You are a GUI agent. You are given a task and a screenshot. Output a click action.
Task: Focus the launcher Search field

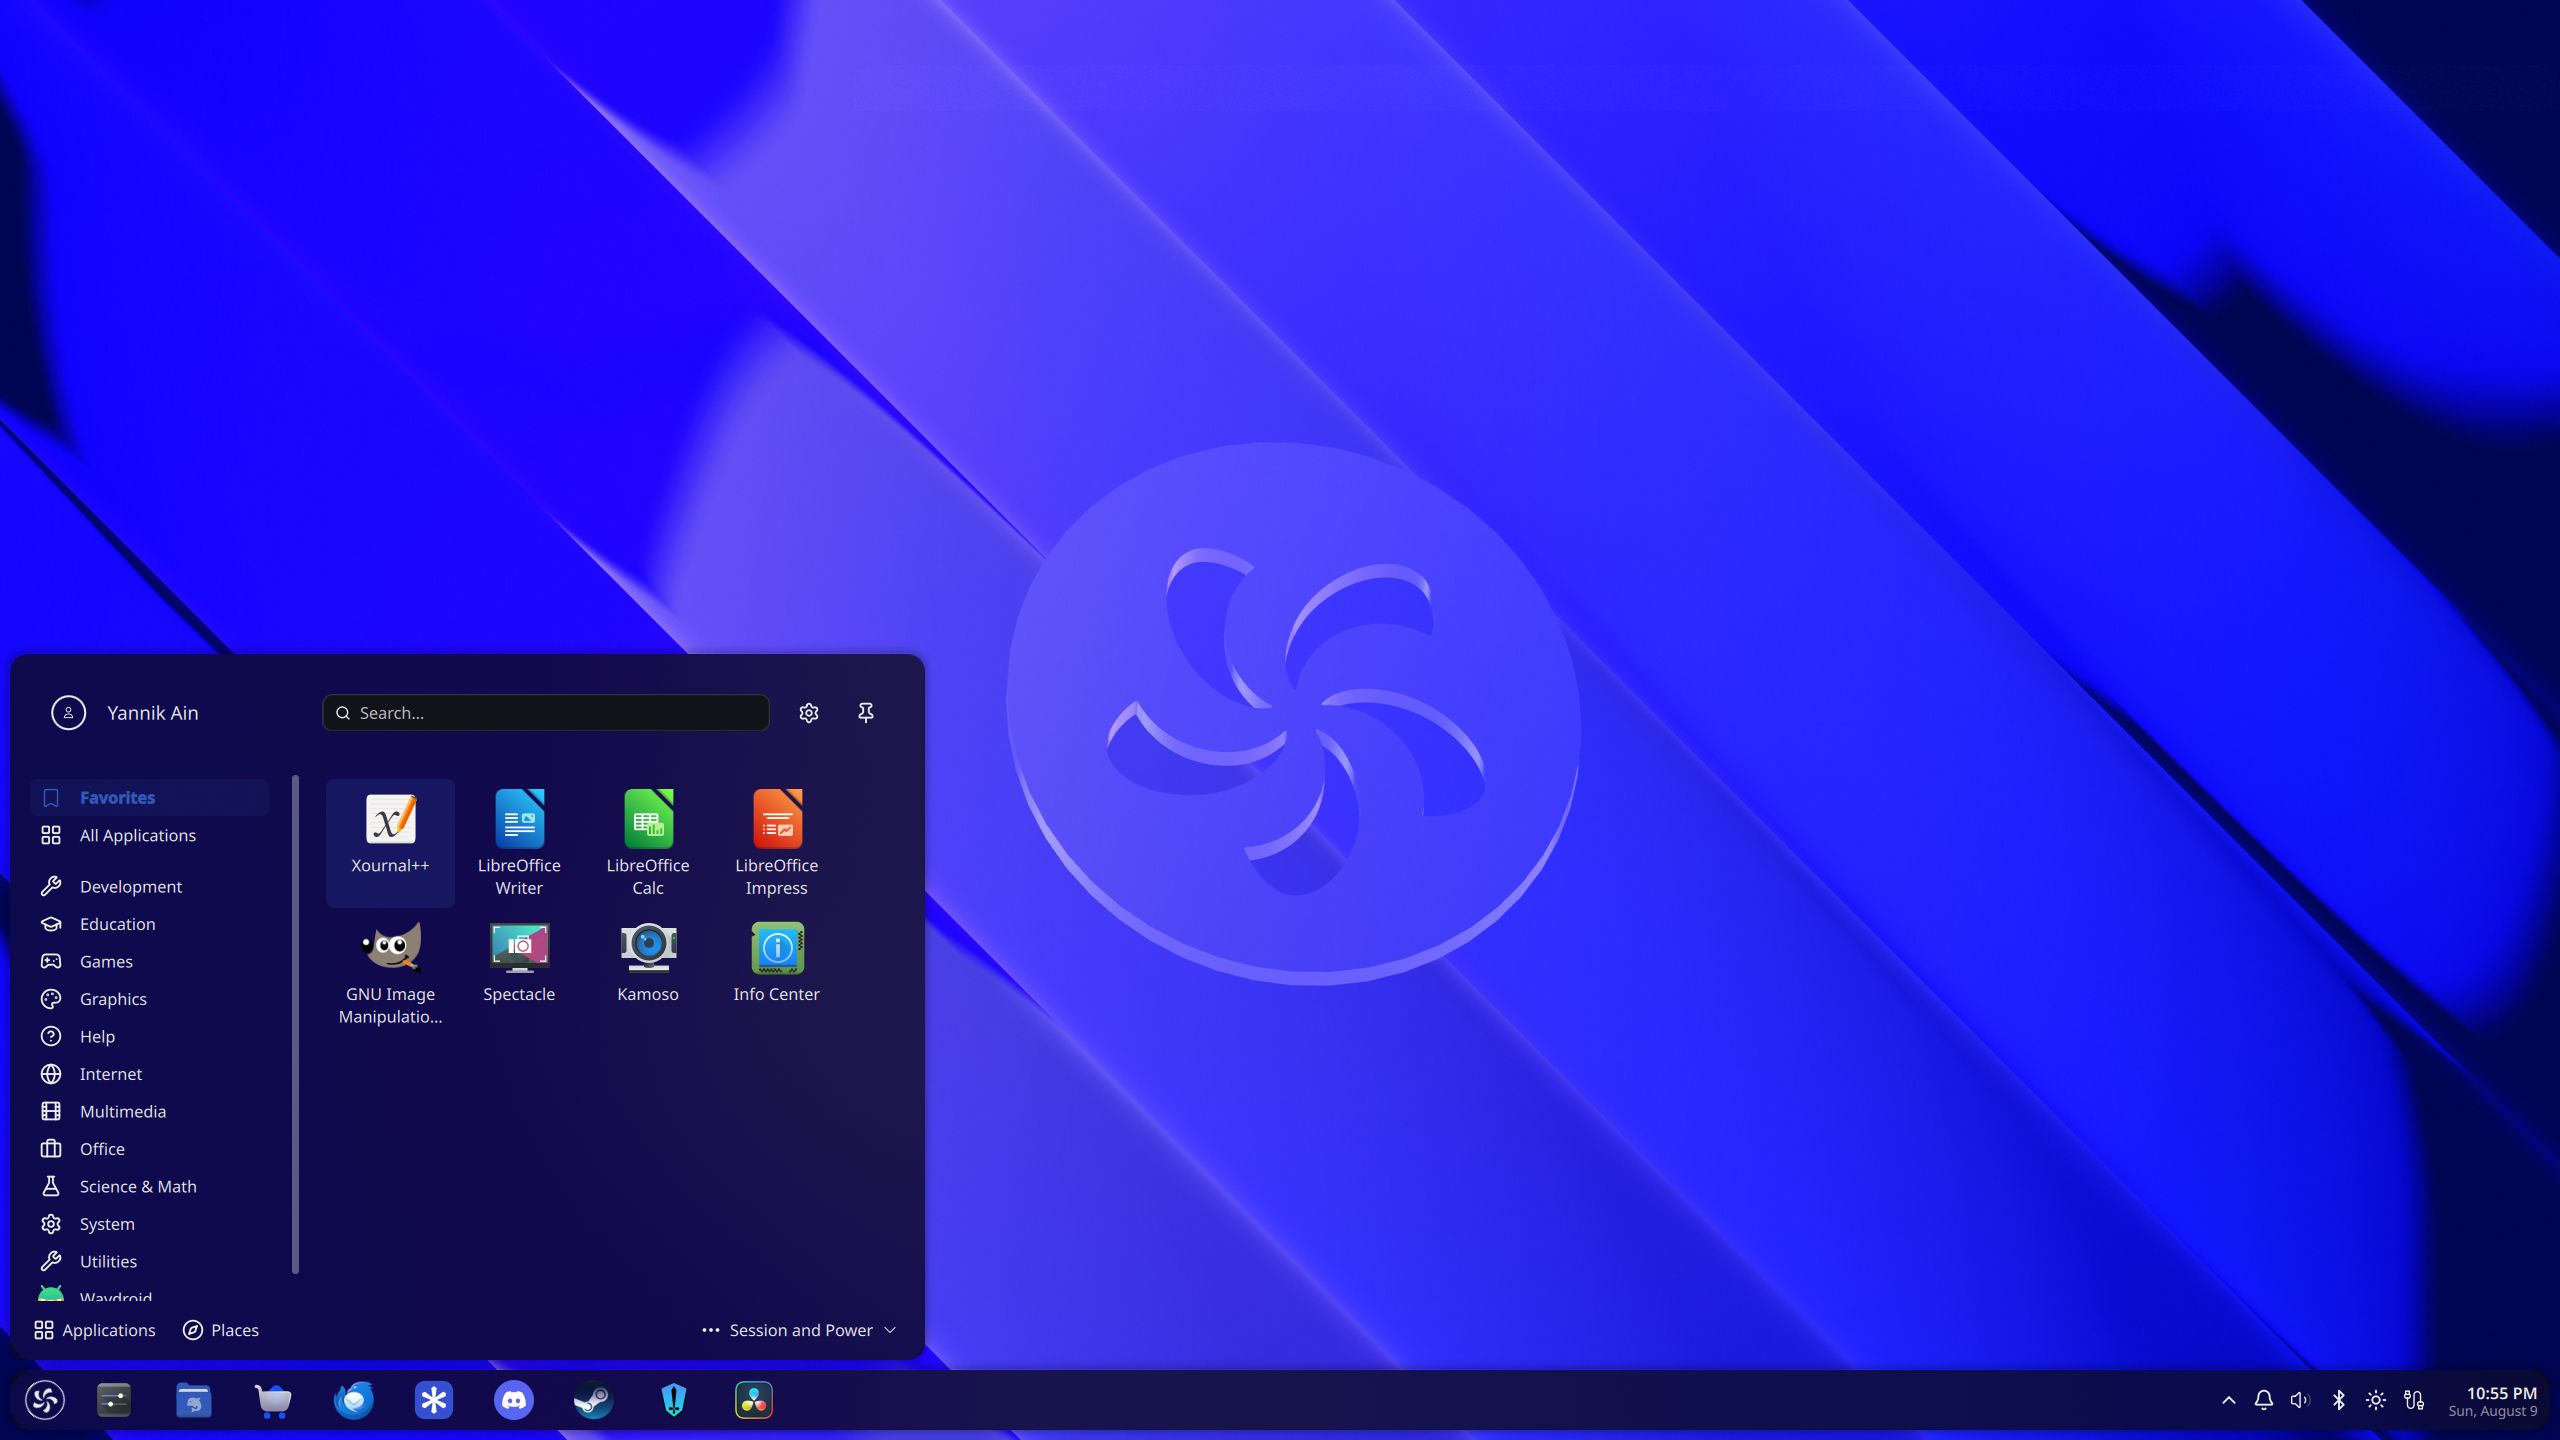(x=546, y=713)
